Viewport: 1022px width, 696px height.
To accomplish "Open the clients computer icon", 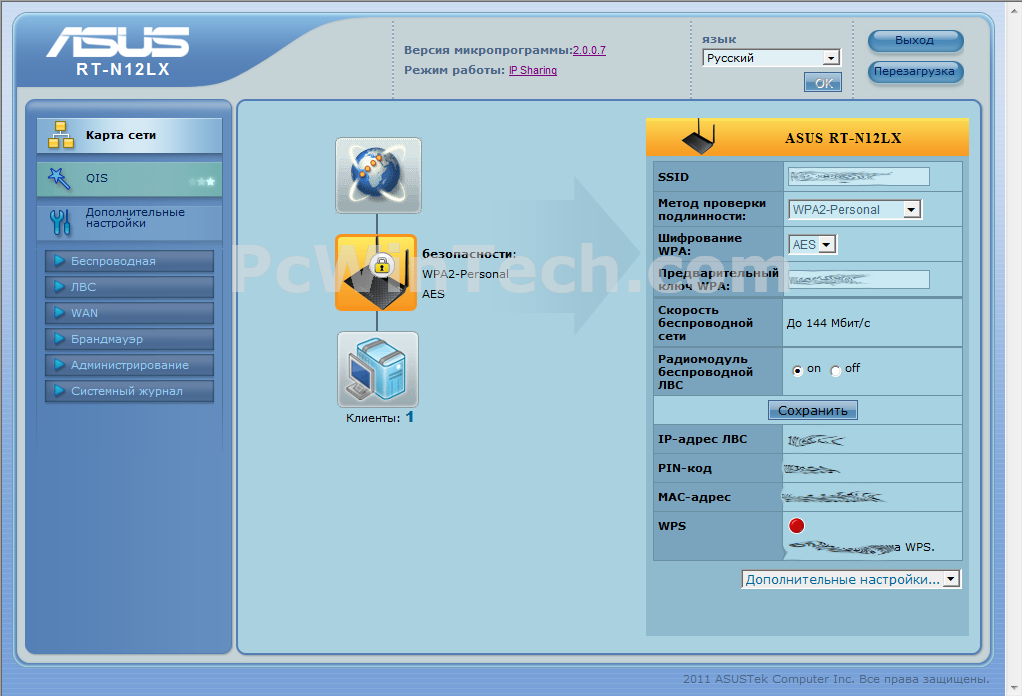I will (x=378, y=369).
